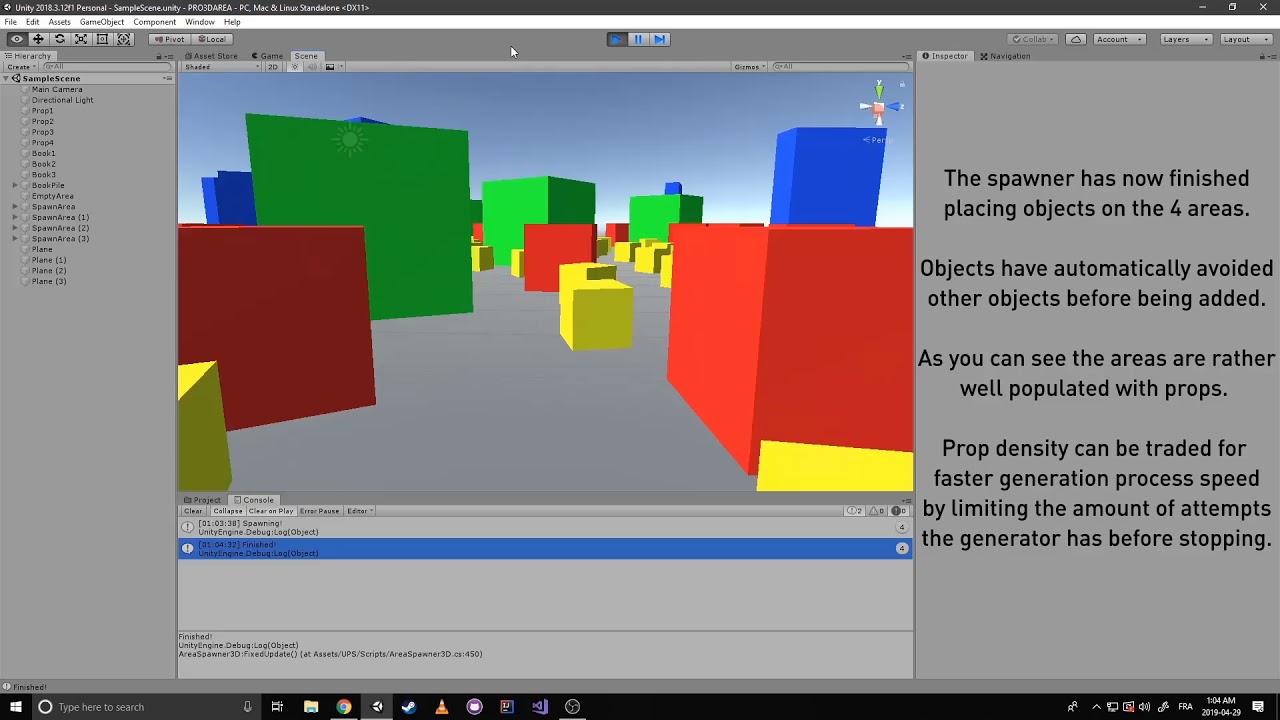Open the Assets menu
The height and width of the screenshot is (720, 1280).
coord(59,22)
